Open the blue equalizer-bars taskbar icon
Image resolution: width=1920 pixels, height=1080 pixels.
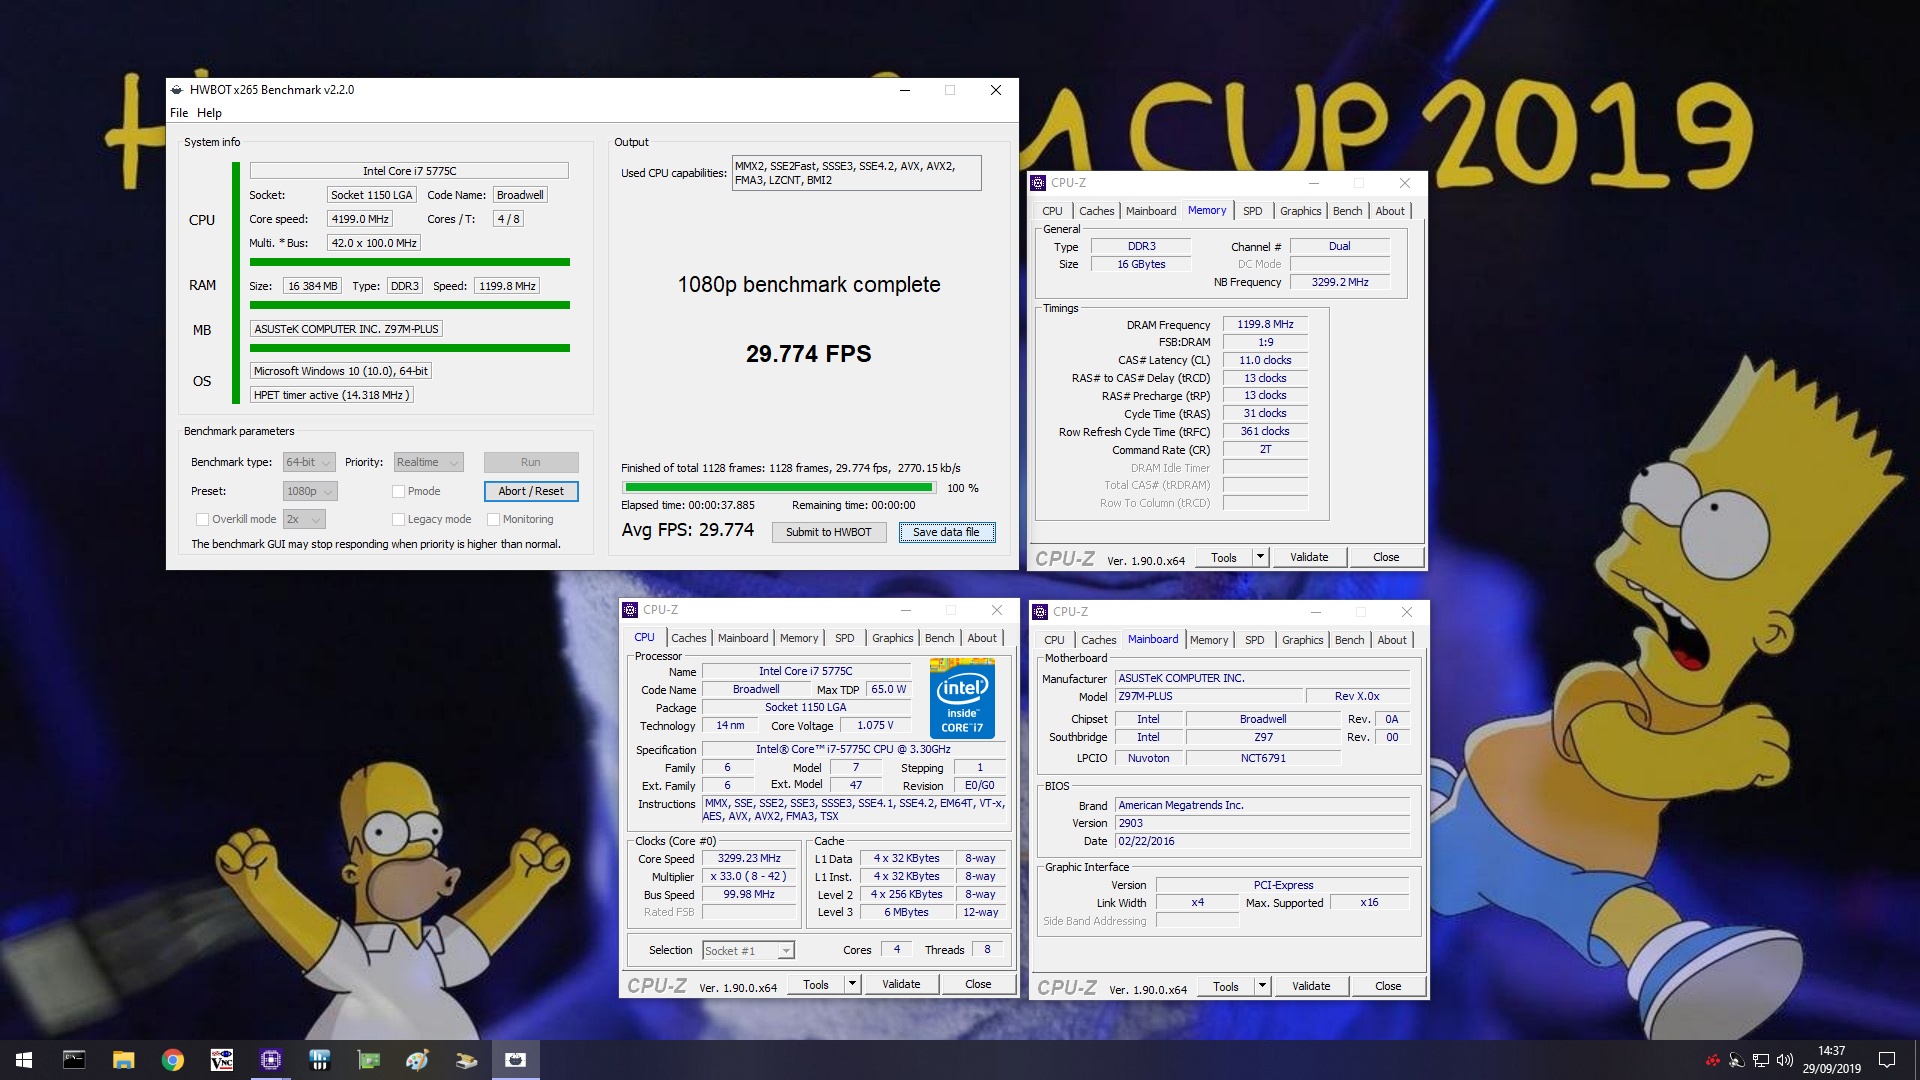[x=319, y=1060]
